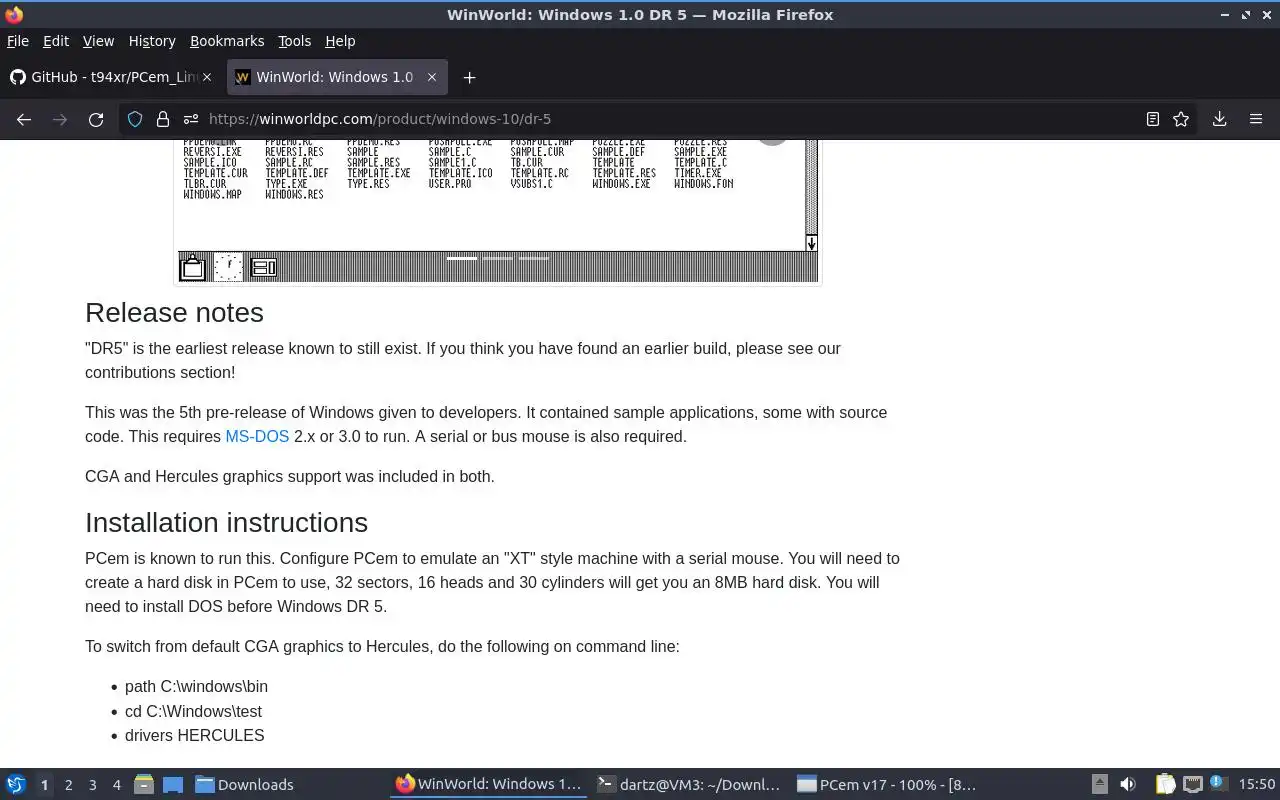Open the Bookmarks menu
The width and height of the screenshot is (1280, 800).
tap(227, 41)
